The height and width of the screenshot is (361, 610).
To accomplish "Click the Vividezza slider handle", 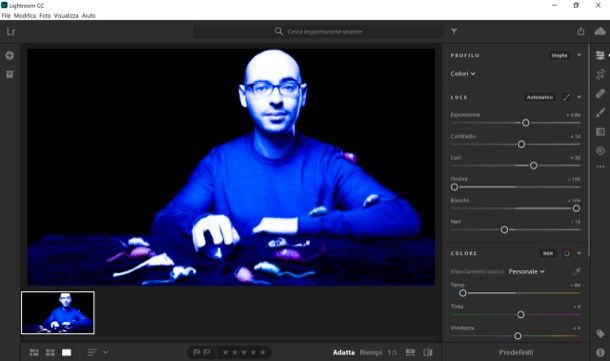I will coord(517,336).
